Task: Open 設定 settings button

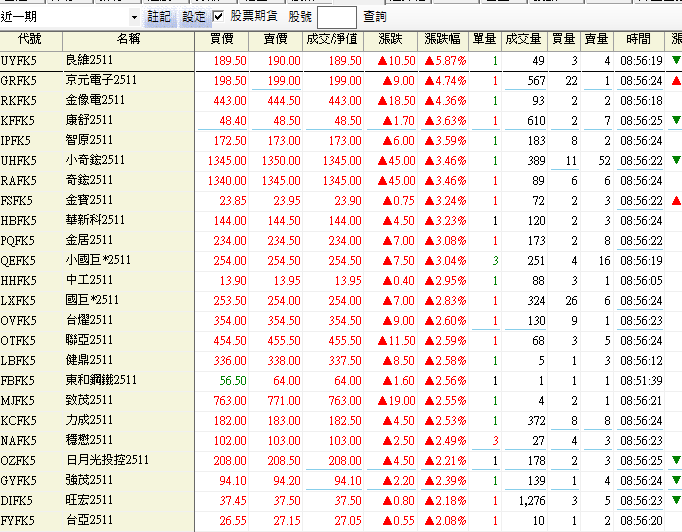Action: 194,17
